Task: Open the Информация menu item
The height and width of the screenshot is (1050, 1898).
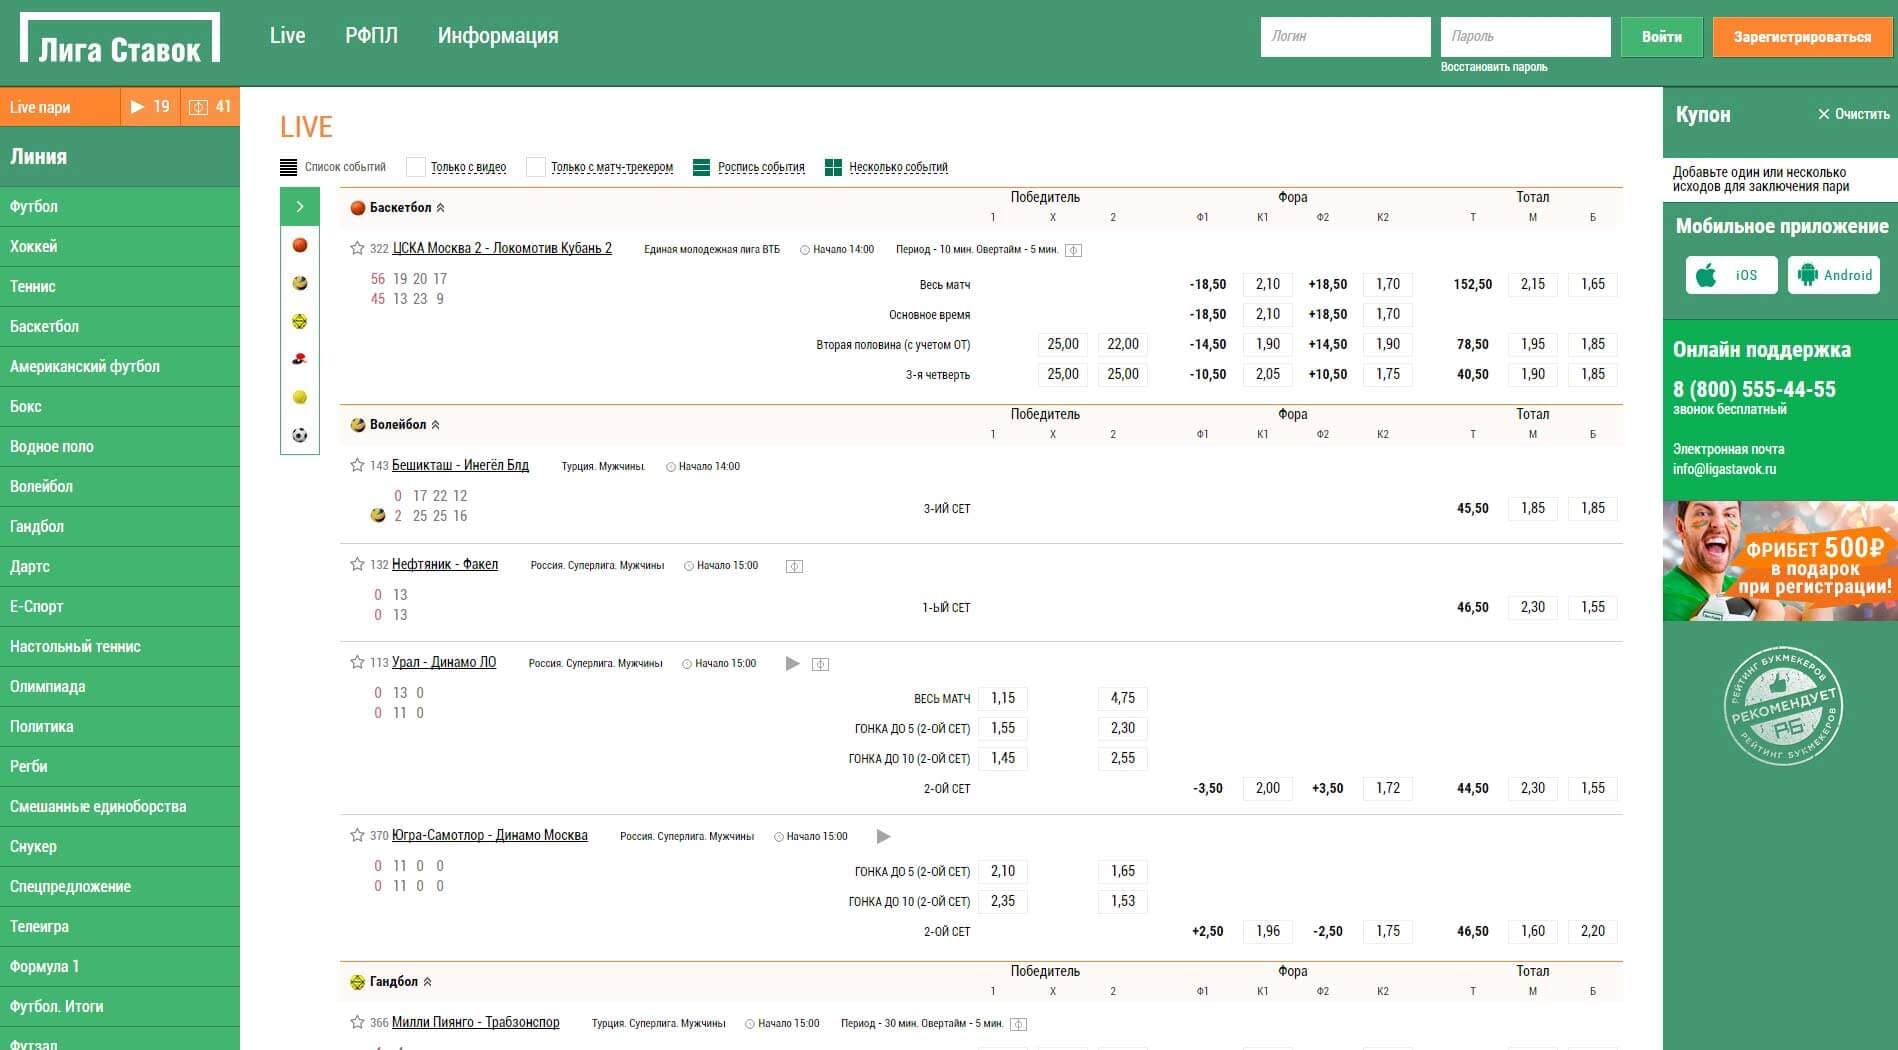Action: click(498, 36)
